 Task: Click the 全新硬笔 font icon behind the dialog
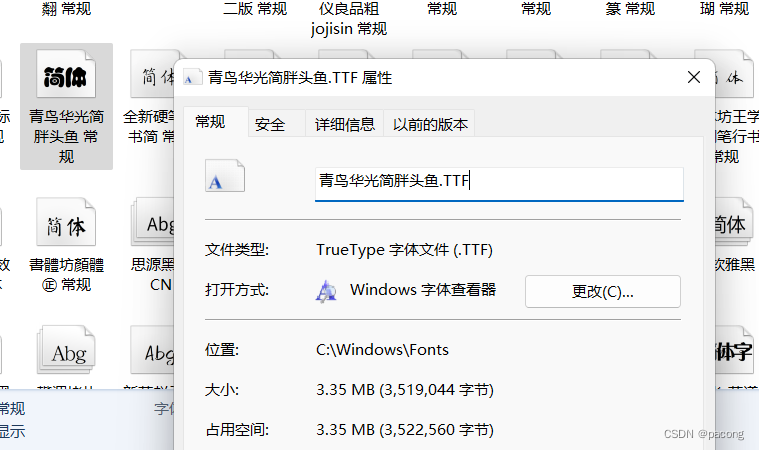[x=152, y=74]
